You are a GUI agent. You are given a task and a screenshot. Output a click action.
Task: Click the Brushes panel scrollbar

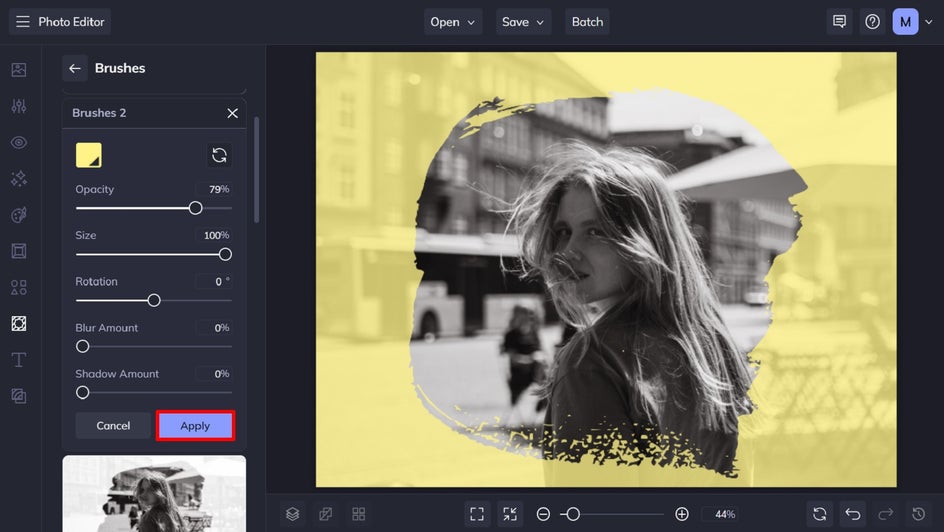pyautogui.click(x=256, y=170)
